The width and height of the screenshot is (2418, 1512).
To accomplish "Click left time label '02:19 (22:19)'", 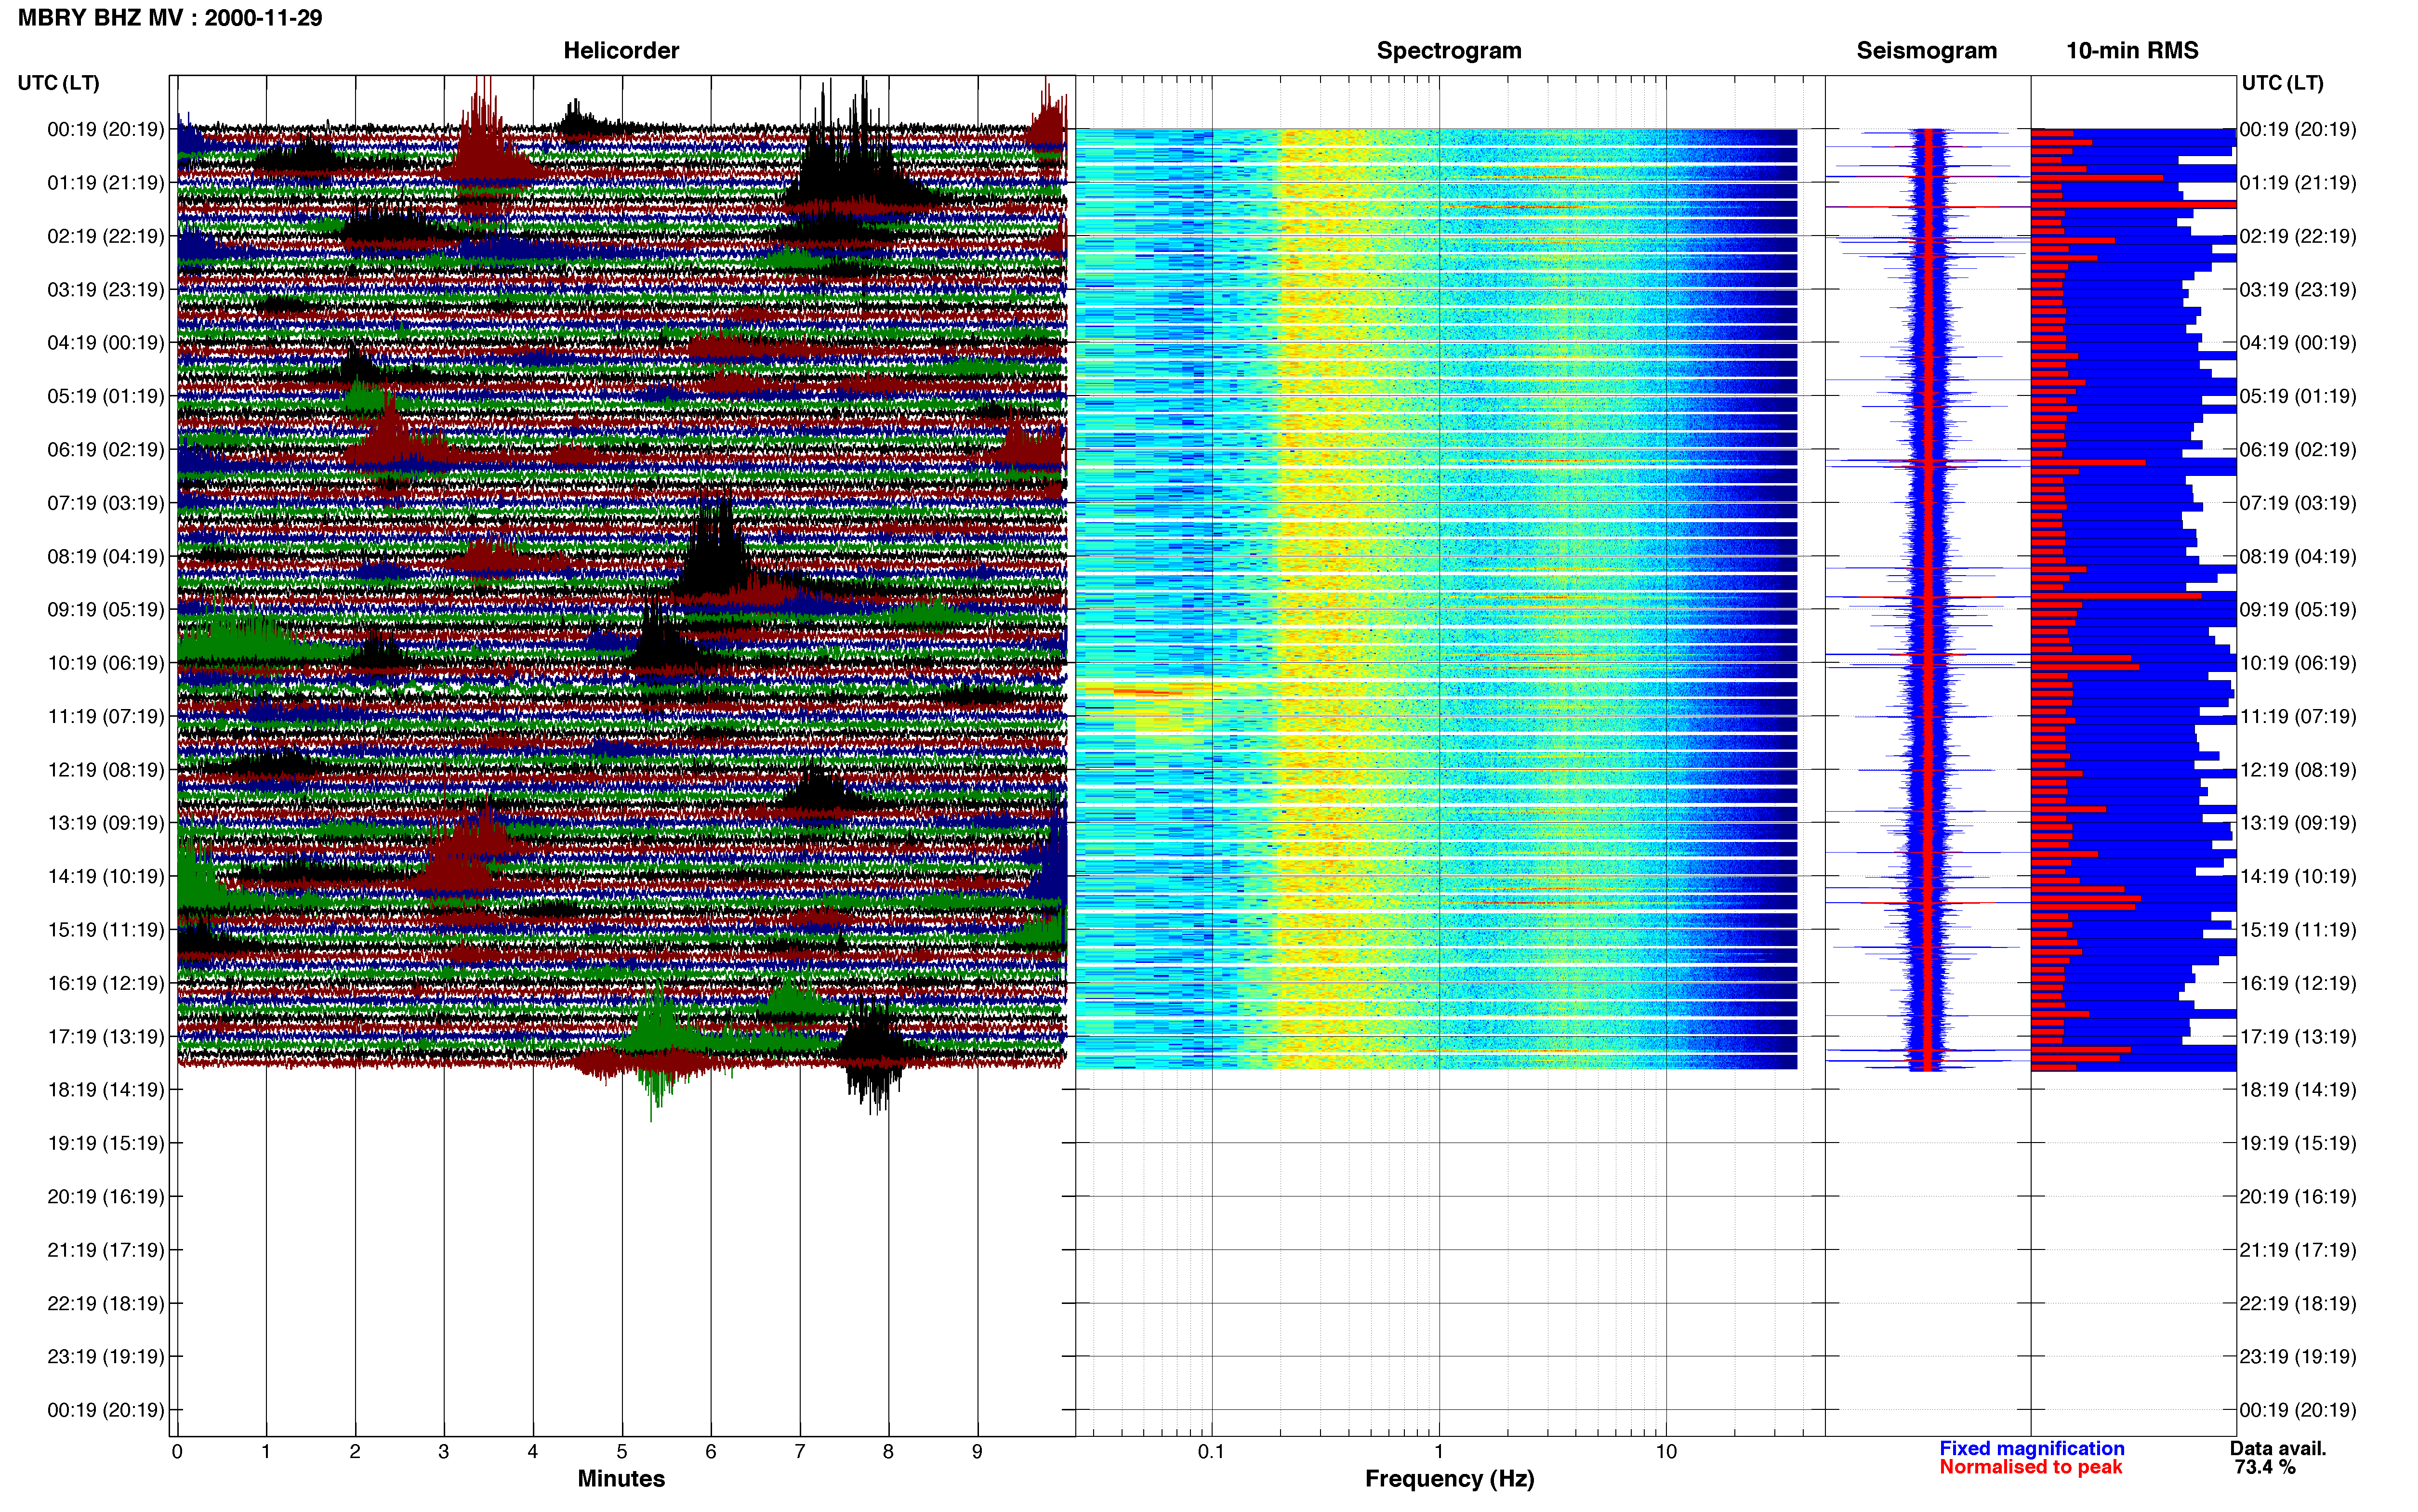I will pyautogui.click(x=106, y=236).
